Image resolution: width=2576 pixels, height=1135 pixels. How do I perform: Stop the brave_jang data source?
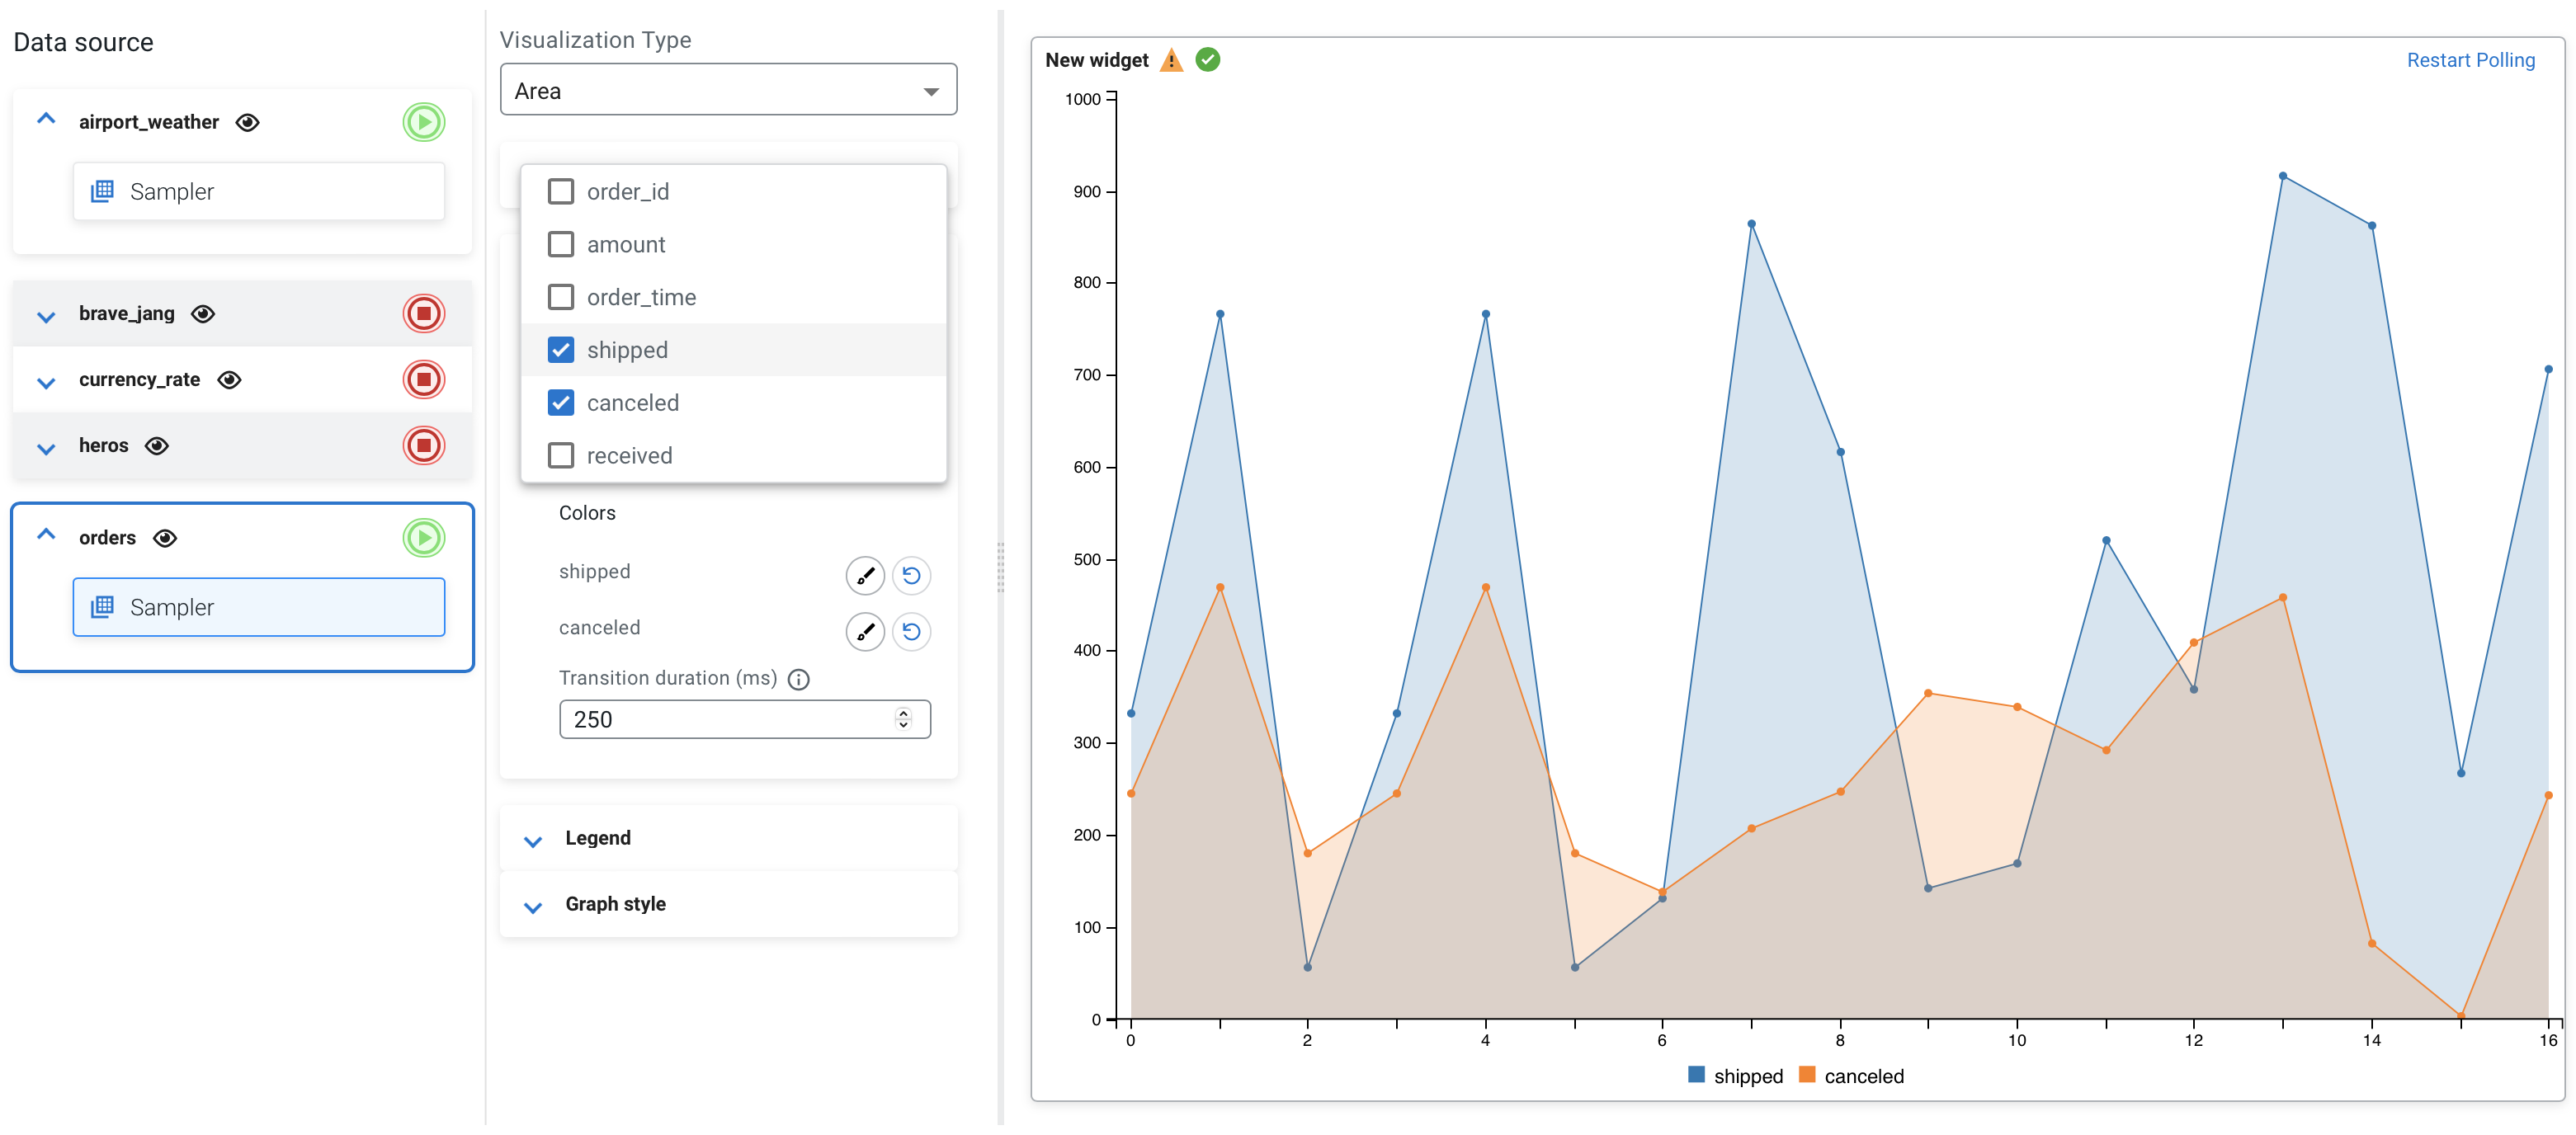423,314
